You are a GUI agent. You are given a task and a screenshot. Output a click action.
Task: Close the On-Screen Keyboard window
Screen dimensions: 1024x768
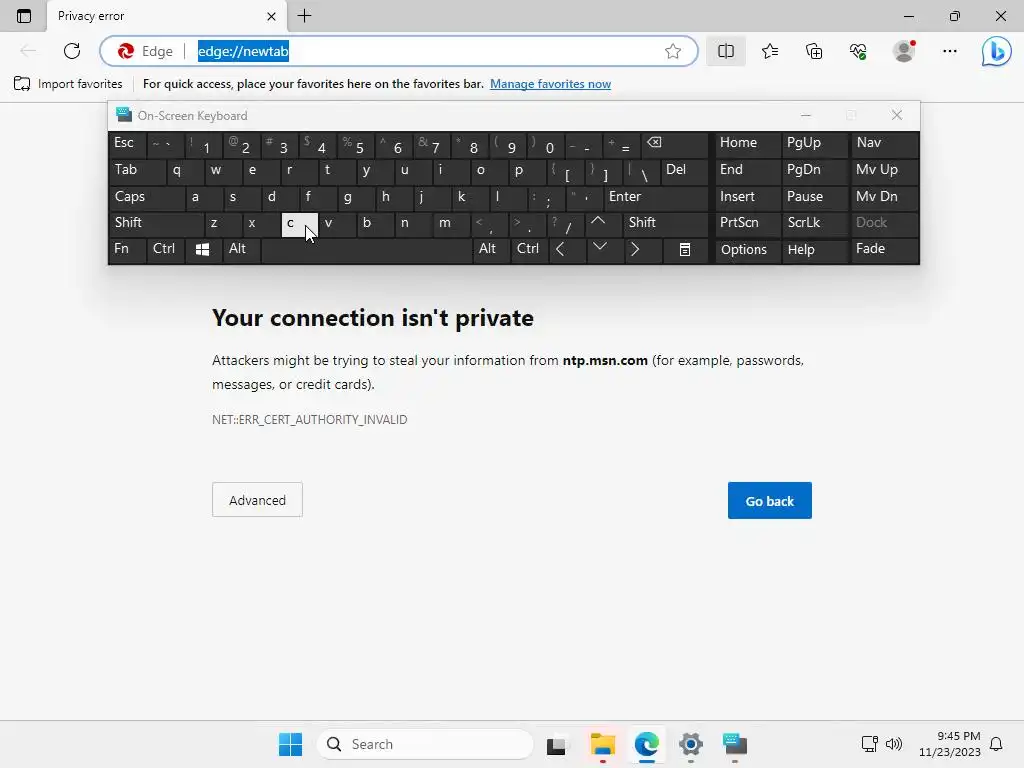(897, 116)
